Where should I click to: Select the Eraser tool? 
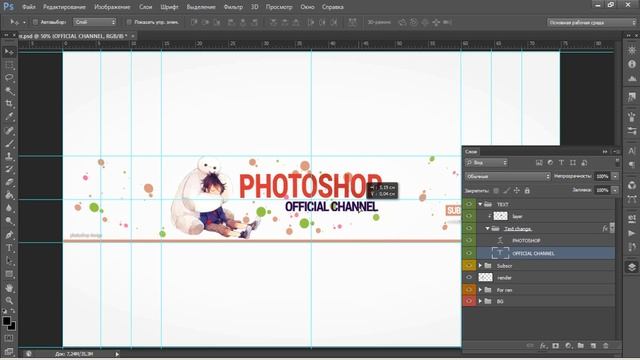point(9,182)
